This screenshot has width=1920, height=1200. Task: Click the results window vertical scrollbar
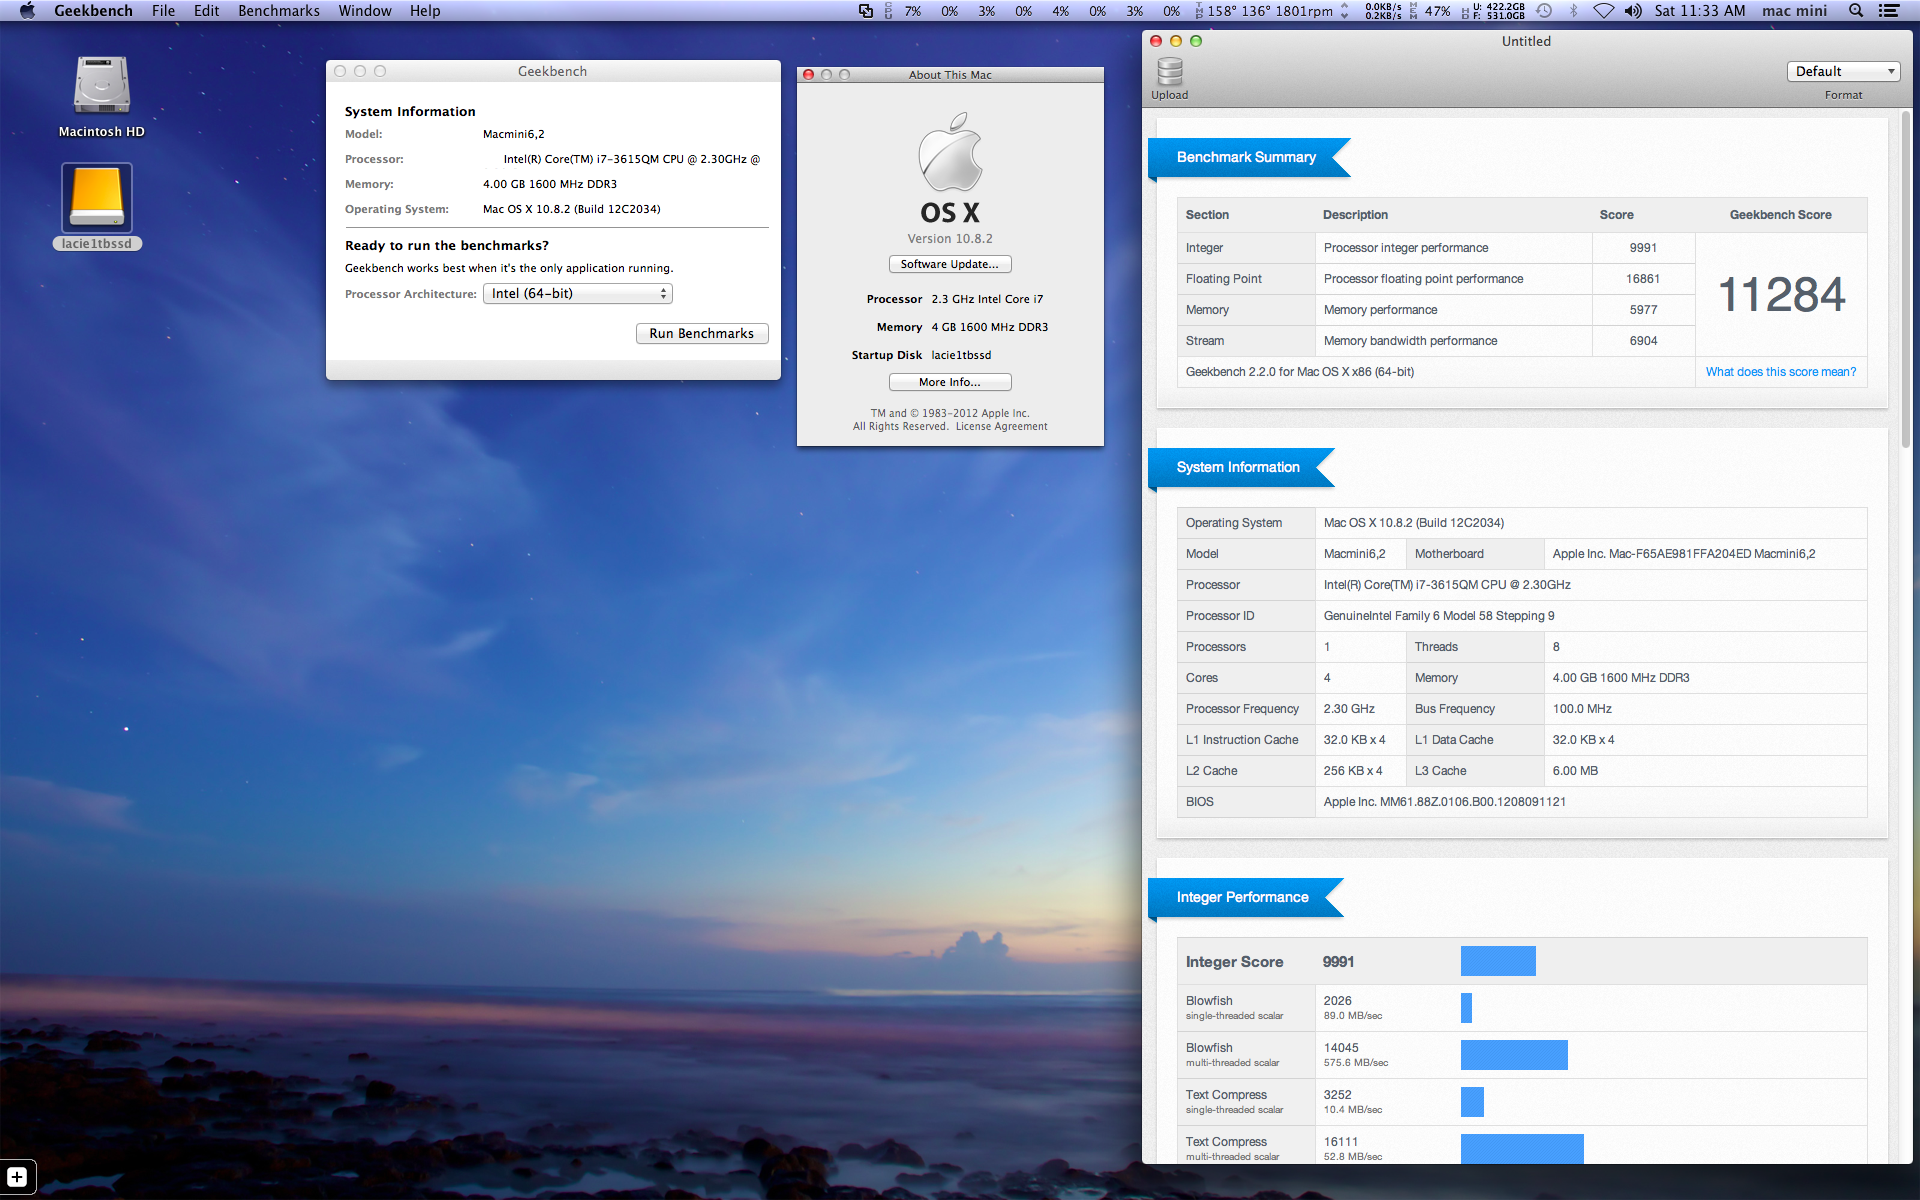coord(1906,280)
